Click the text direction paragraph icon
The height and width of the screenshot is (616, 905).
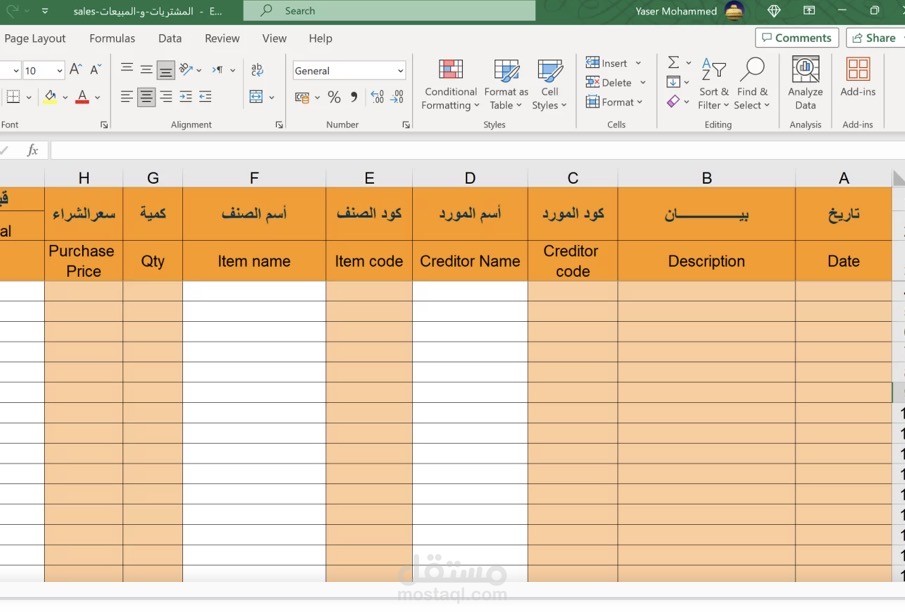[x=218, y=70]
